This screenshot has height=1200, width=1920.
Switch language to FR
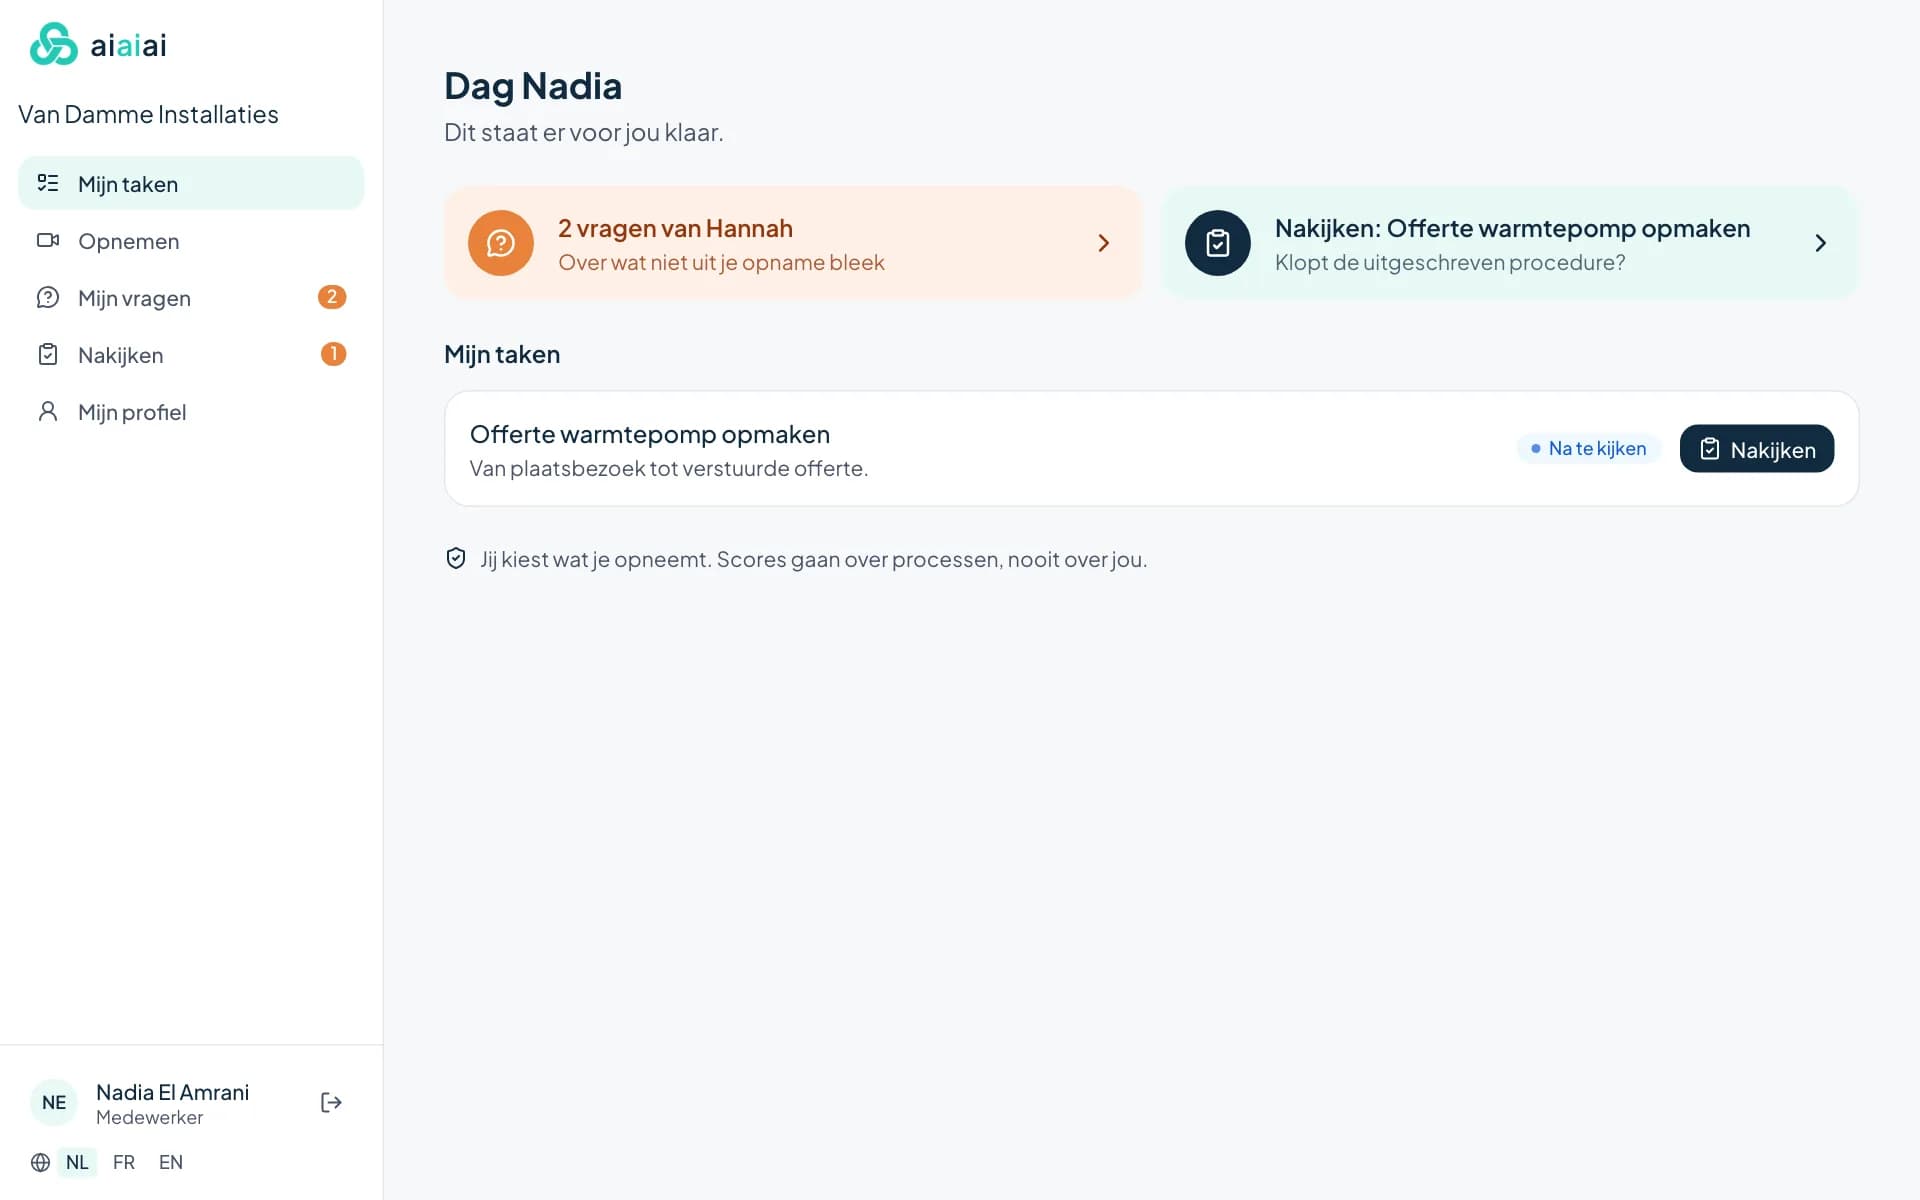pyautogui.click(x=124, y=1162)
